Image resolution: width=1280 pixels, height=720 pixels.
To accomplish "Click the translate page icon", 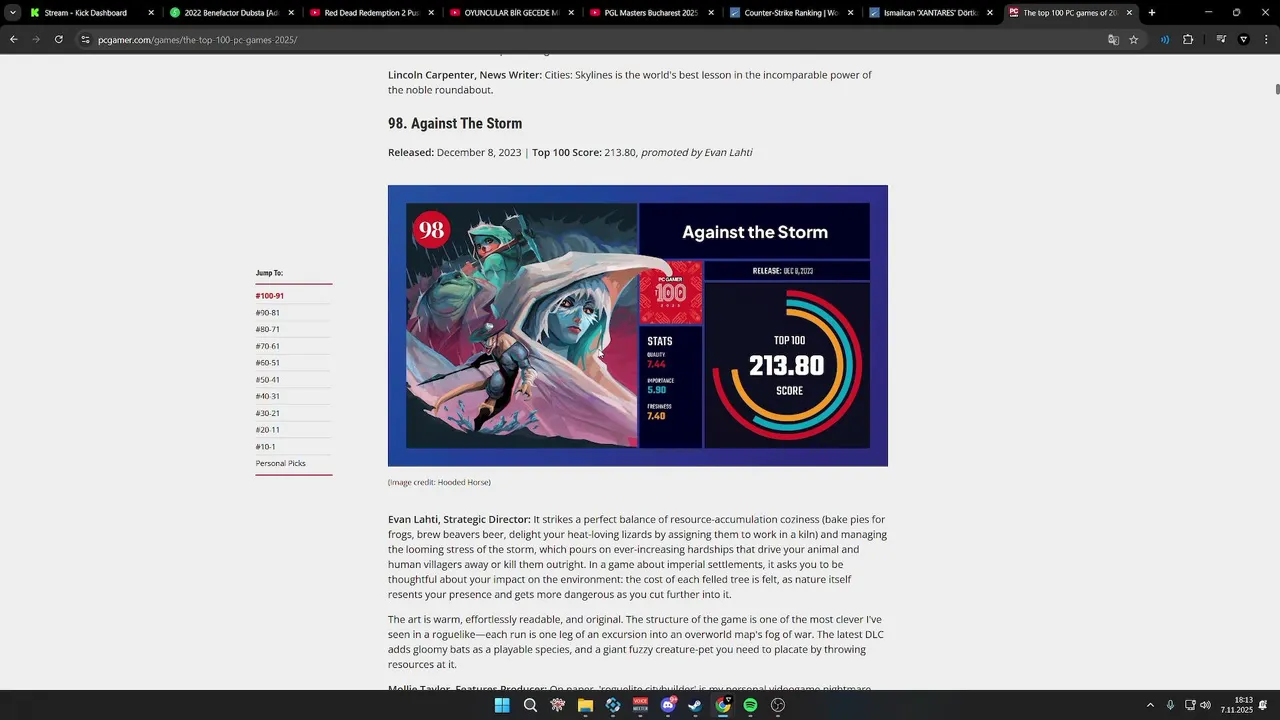I will (1113, 39).
